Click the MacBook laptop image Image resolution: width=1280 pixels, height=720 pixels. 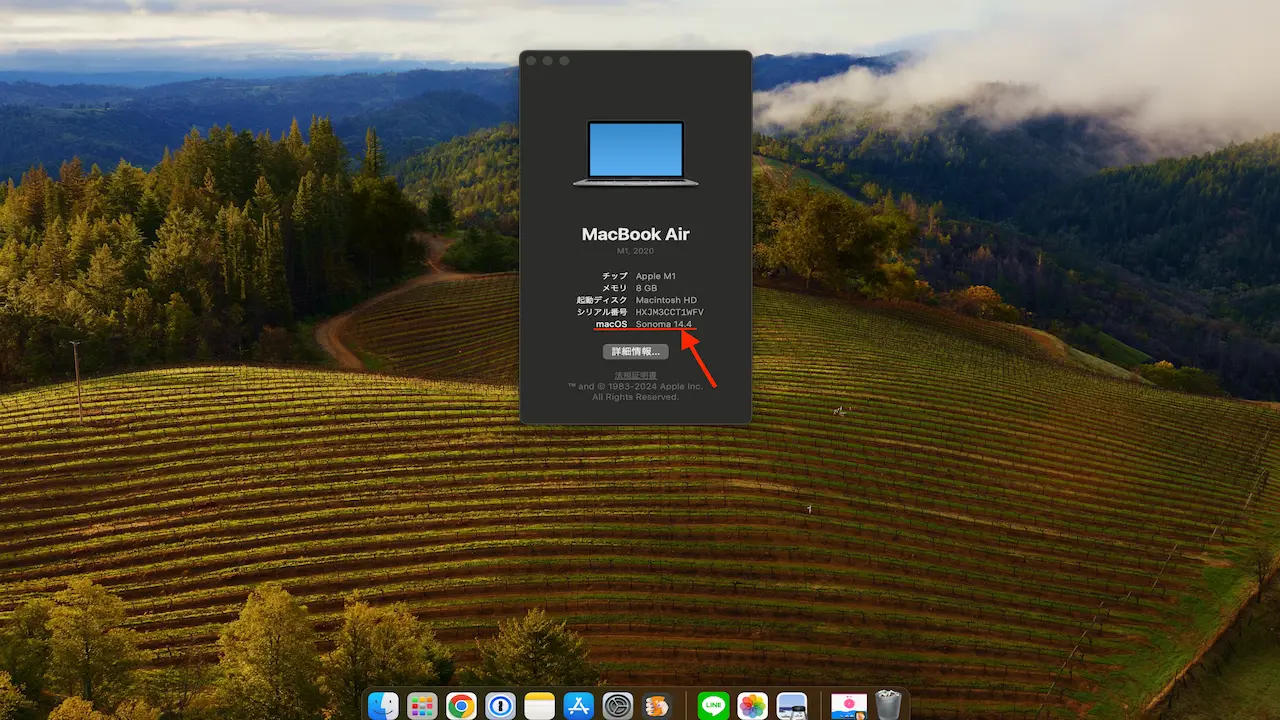[x=636, y=153]
